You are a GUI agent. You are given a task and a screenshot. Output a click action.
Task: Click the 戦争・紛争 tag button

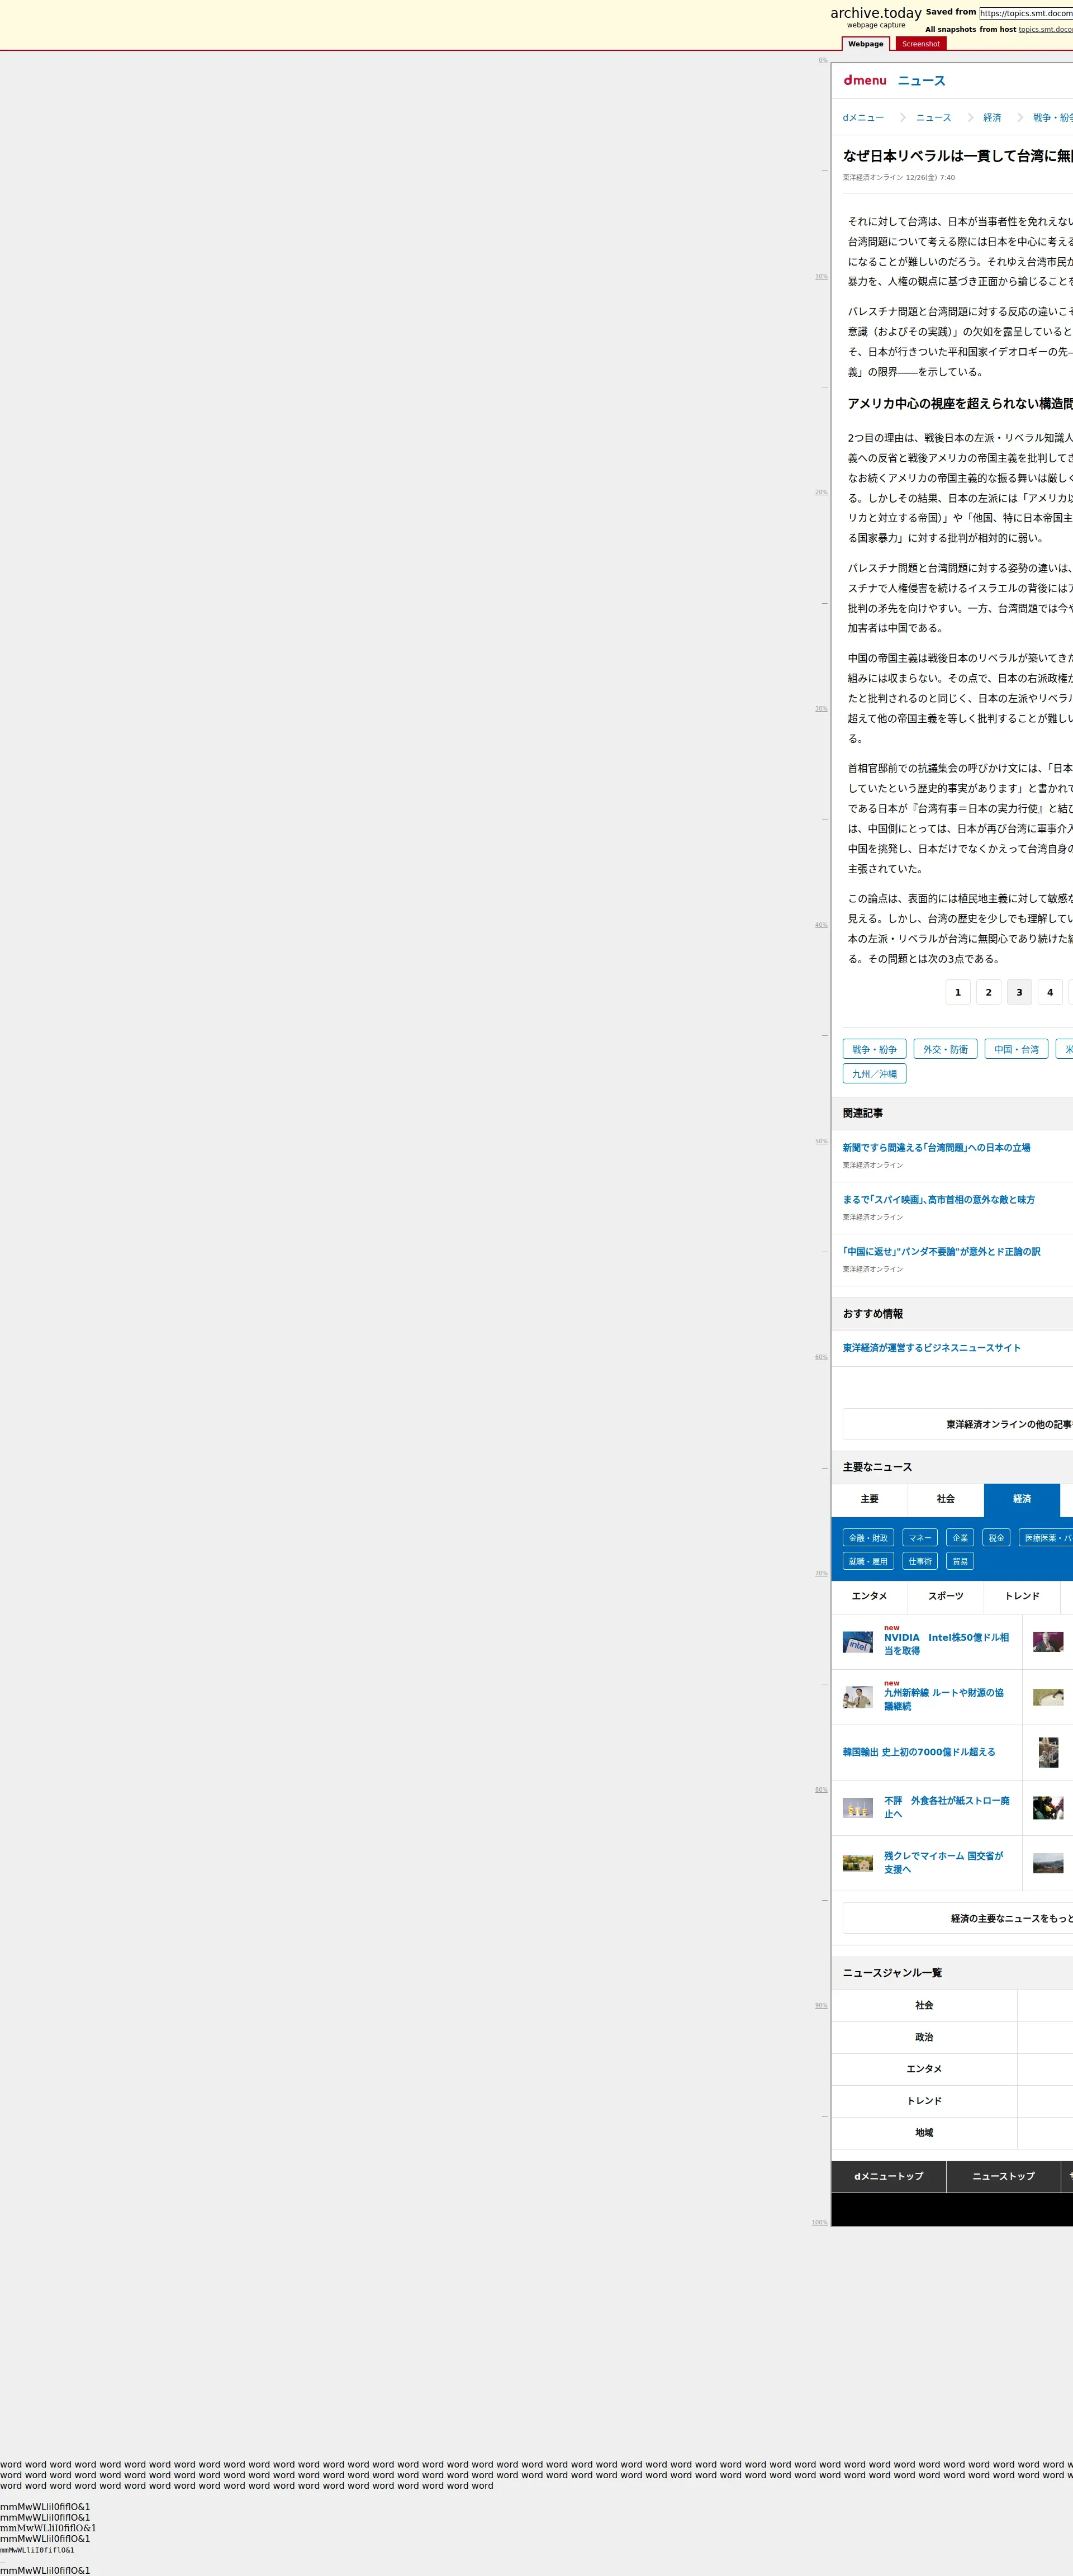874,1049
